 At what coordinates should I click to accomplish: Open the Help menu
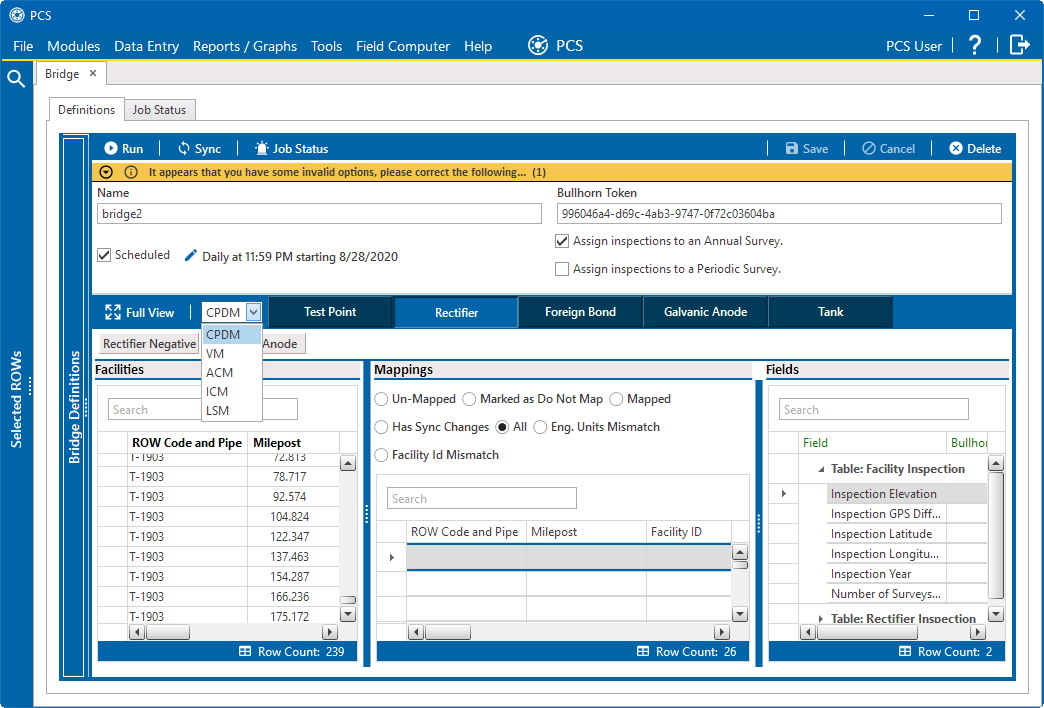tap(478, 46)
